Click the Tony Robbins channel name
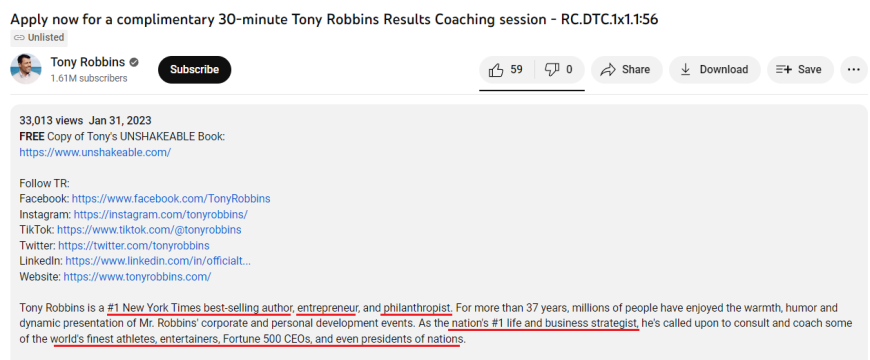 pyautogui.click(x=88, y=62)
